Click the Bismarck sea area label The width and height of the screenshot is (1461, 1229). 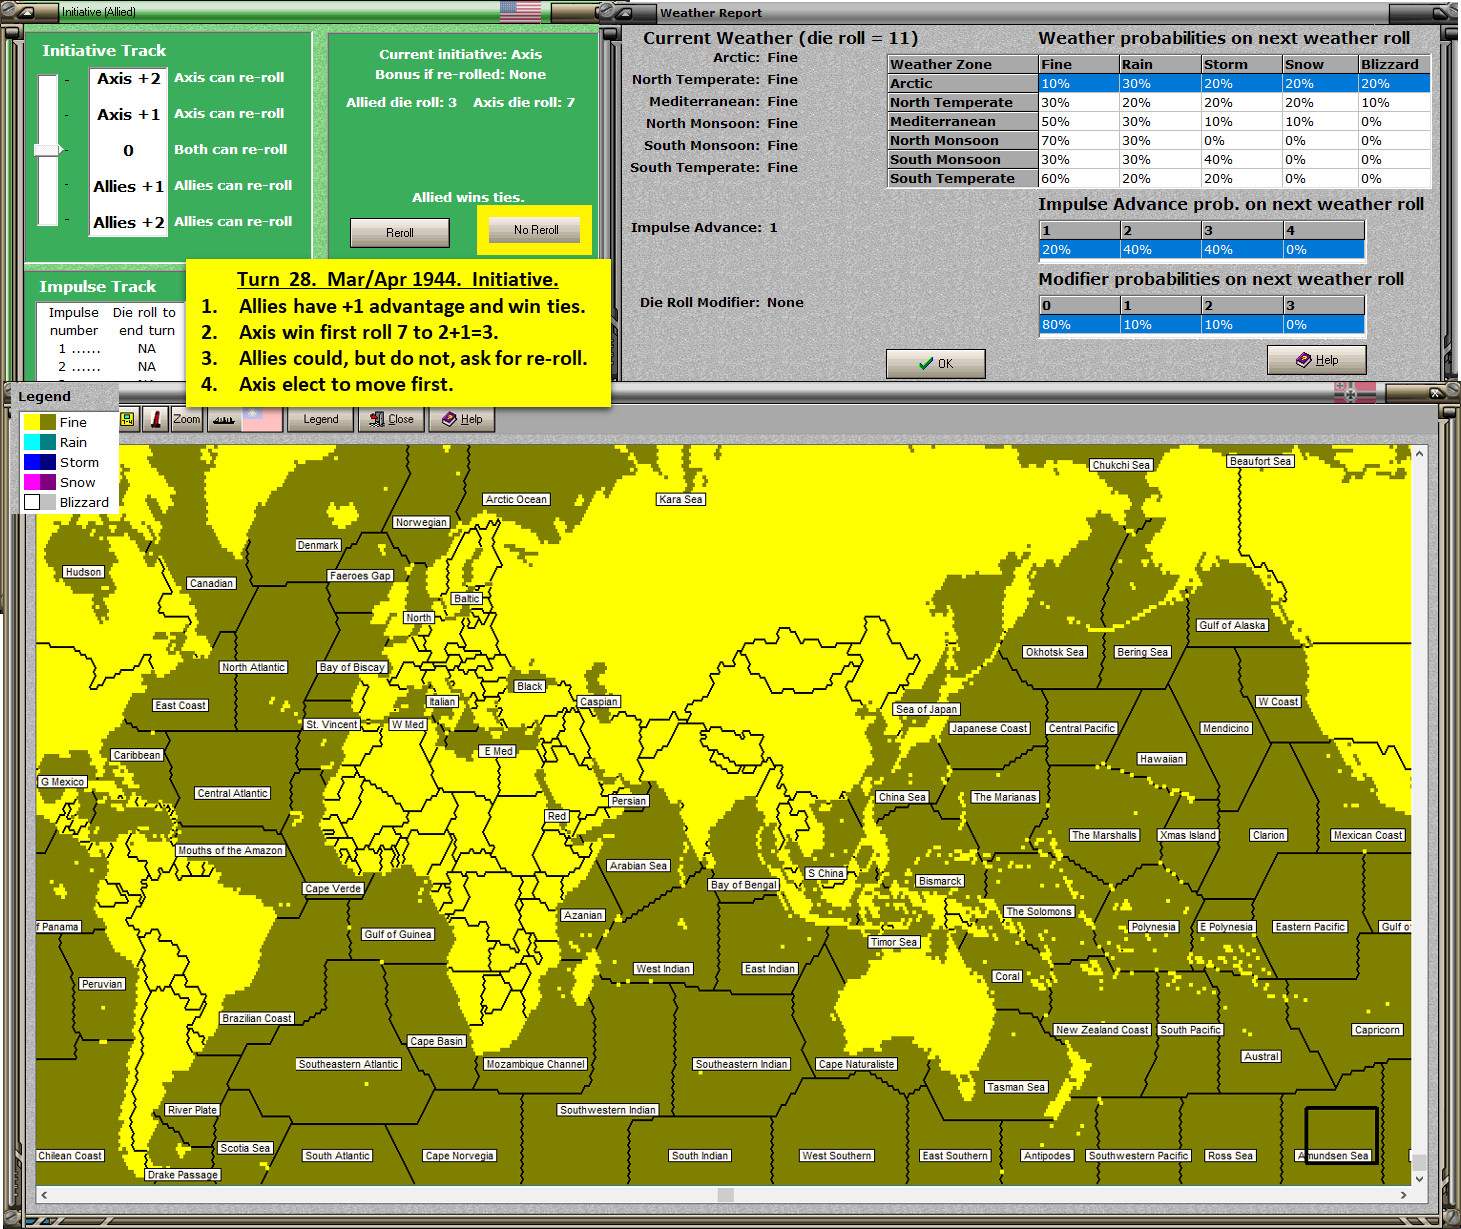click(940, 881)
